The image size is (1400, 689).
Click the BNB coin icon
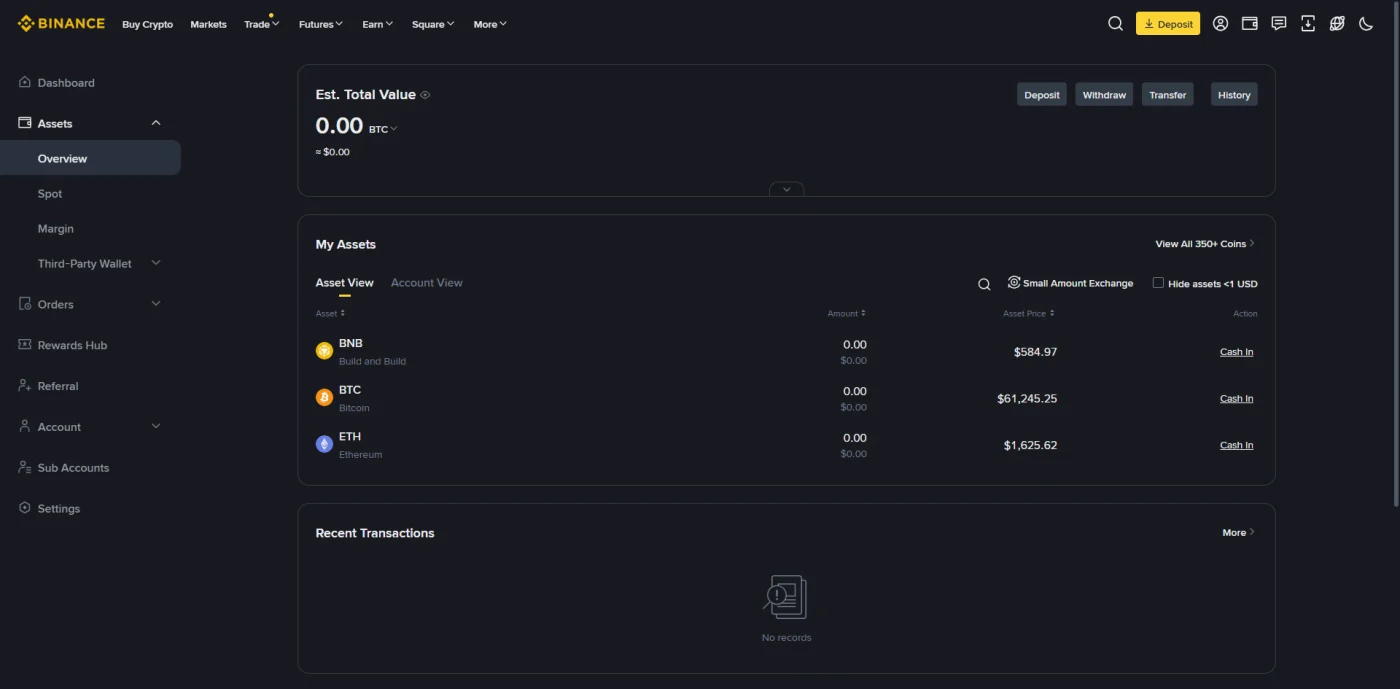click(x=324, y=351)
